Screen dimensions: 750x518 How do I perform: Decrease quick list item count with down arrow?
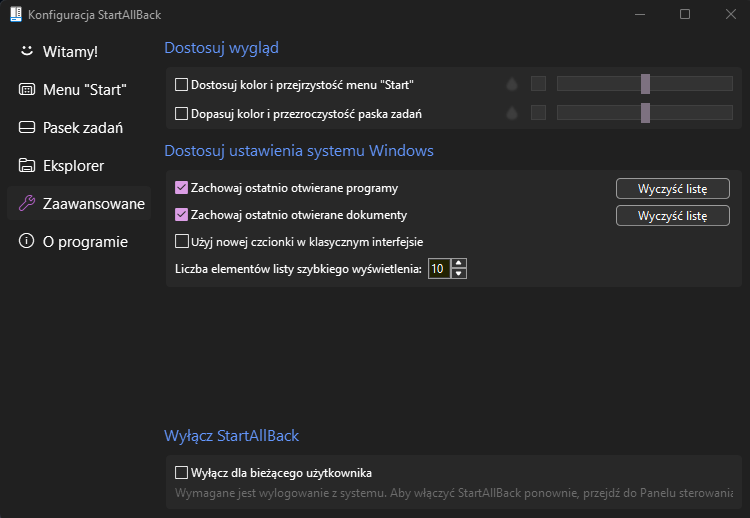pyautogui.click(x=459, y=274)
